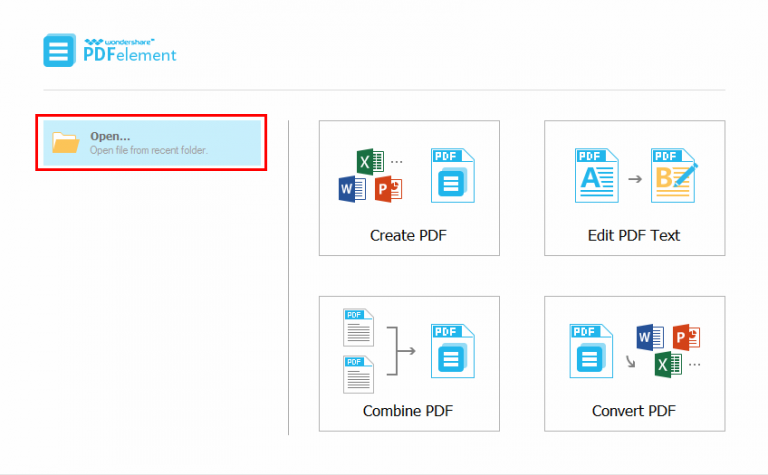
Task: Click the PowerPoint icon in Create PDF tile
Action: click(x=388, y=188)
